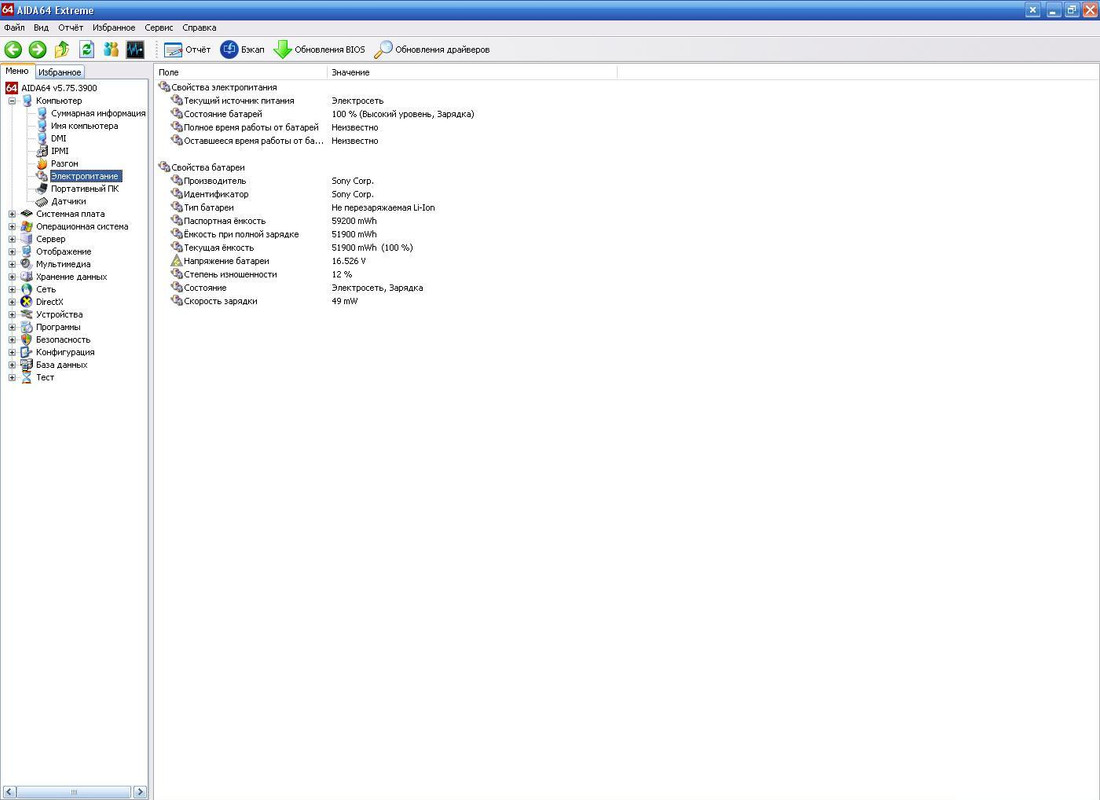Select Имя компьютера tree item

(x=84, y=126)
